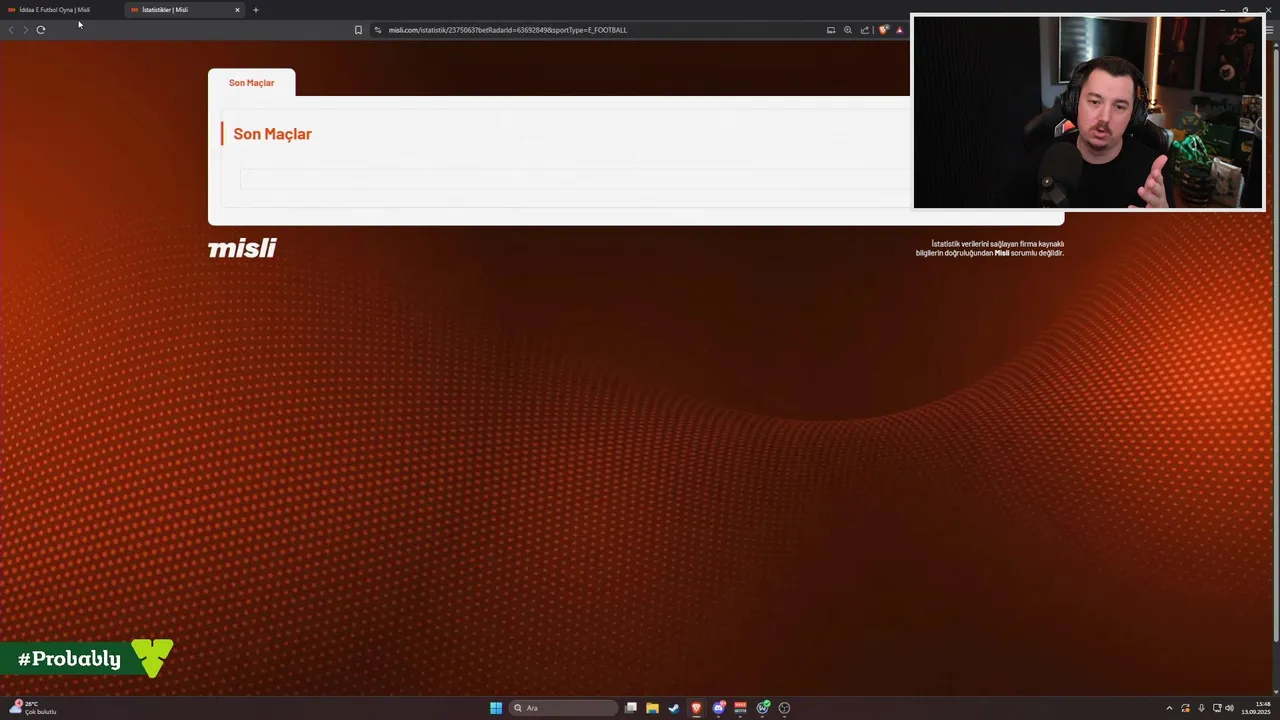Image resolution: width=1280 pixels, height=720 pixels.
Task: Click the zoom magnifier icon in address bar
Action: (848, 30)
